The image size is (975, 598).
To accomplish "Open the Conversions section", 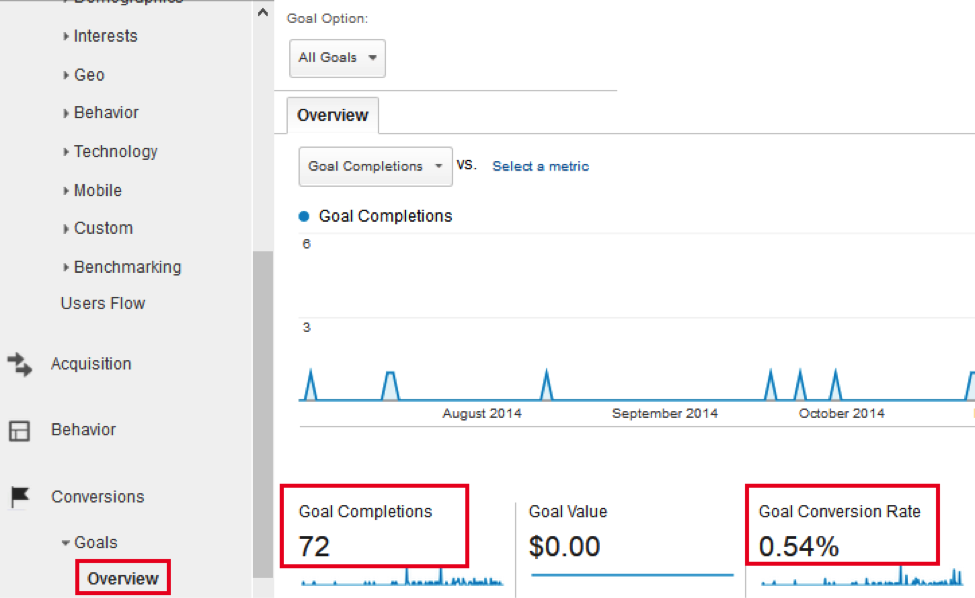I will tap(98, 497).
